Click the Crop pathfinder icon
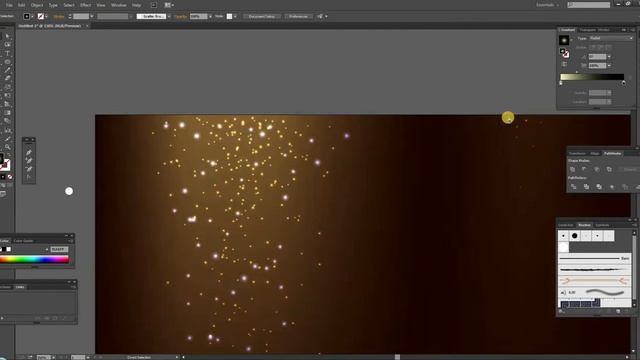 [x=611, y=187]
